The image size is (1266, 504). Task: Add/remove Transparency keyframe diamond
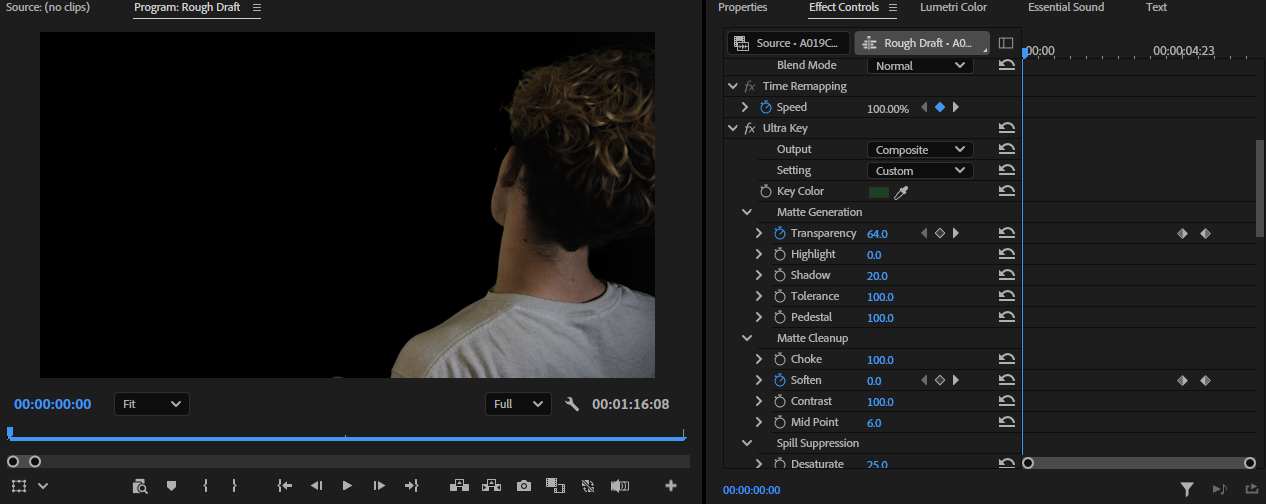coord(940,233)
